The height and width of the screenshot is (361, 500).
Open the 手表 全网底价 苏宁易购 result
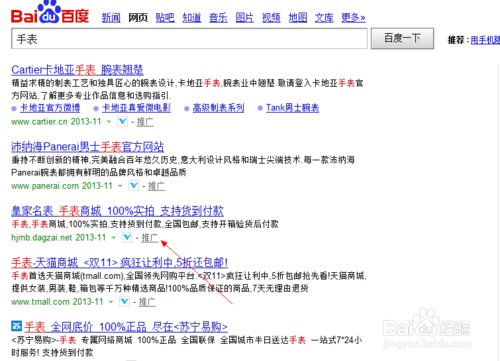(x=126, y=327)
